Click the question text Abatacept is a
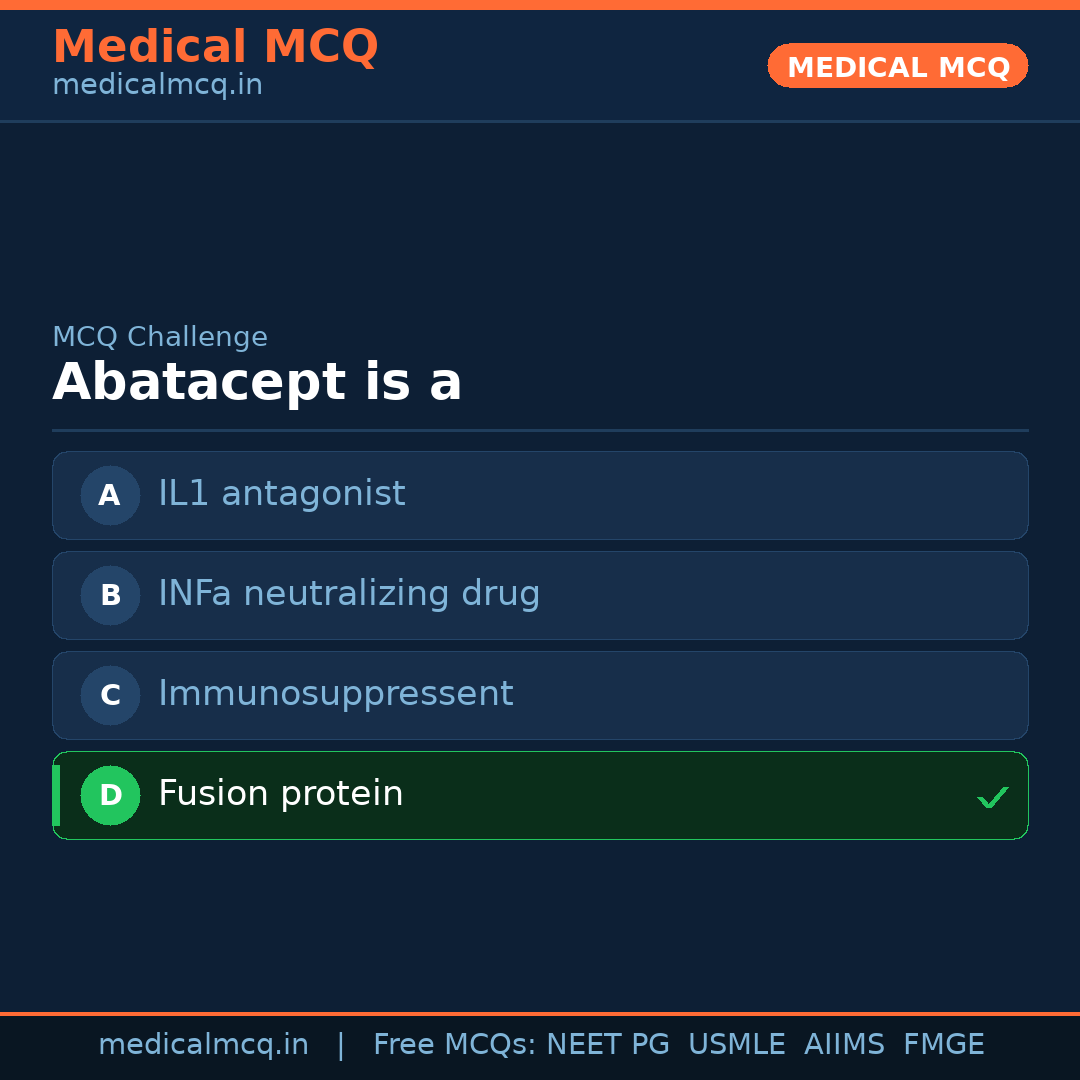The width and height of the screenshot is (1080, 1080). (x=257, y=382)
